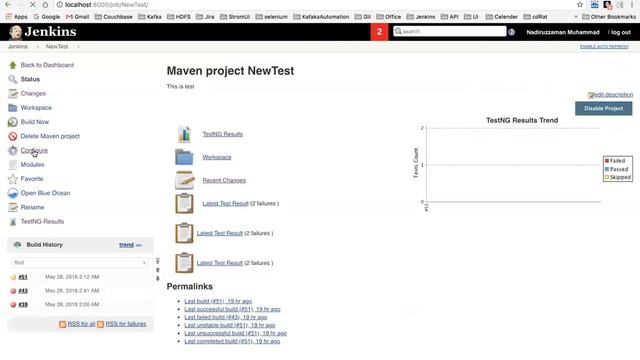Click the Disable Project button

point(603,108)
